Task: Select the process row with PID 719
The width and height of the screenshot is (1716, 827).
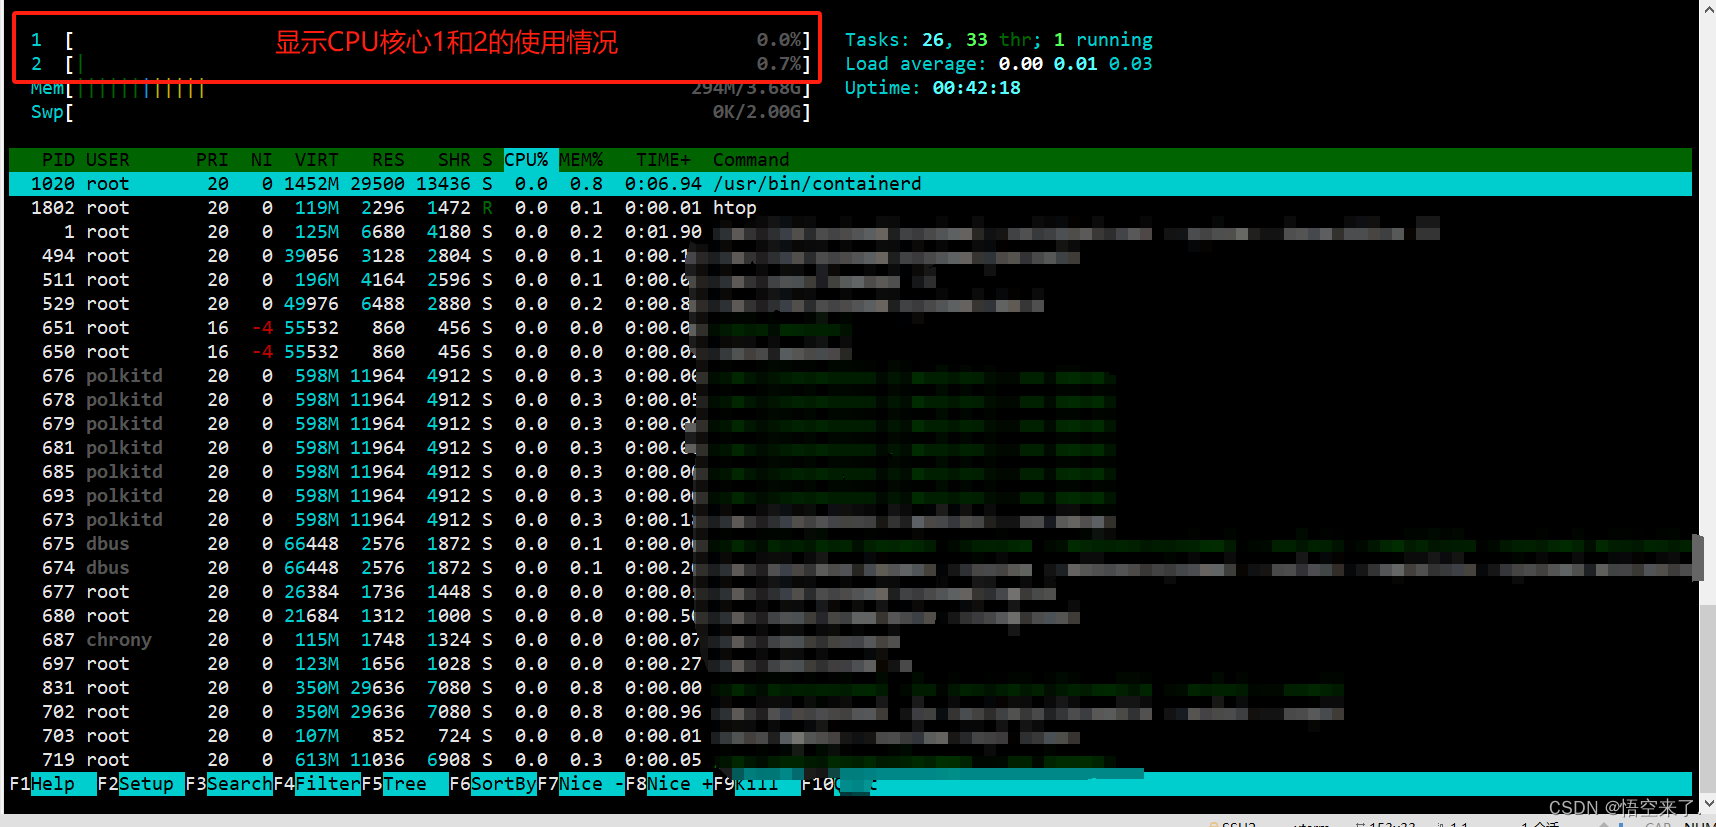Action: [x=850, y=760]
